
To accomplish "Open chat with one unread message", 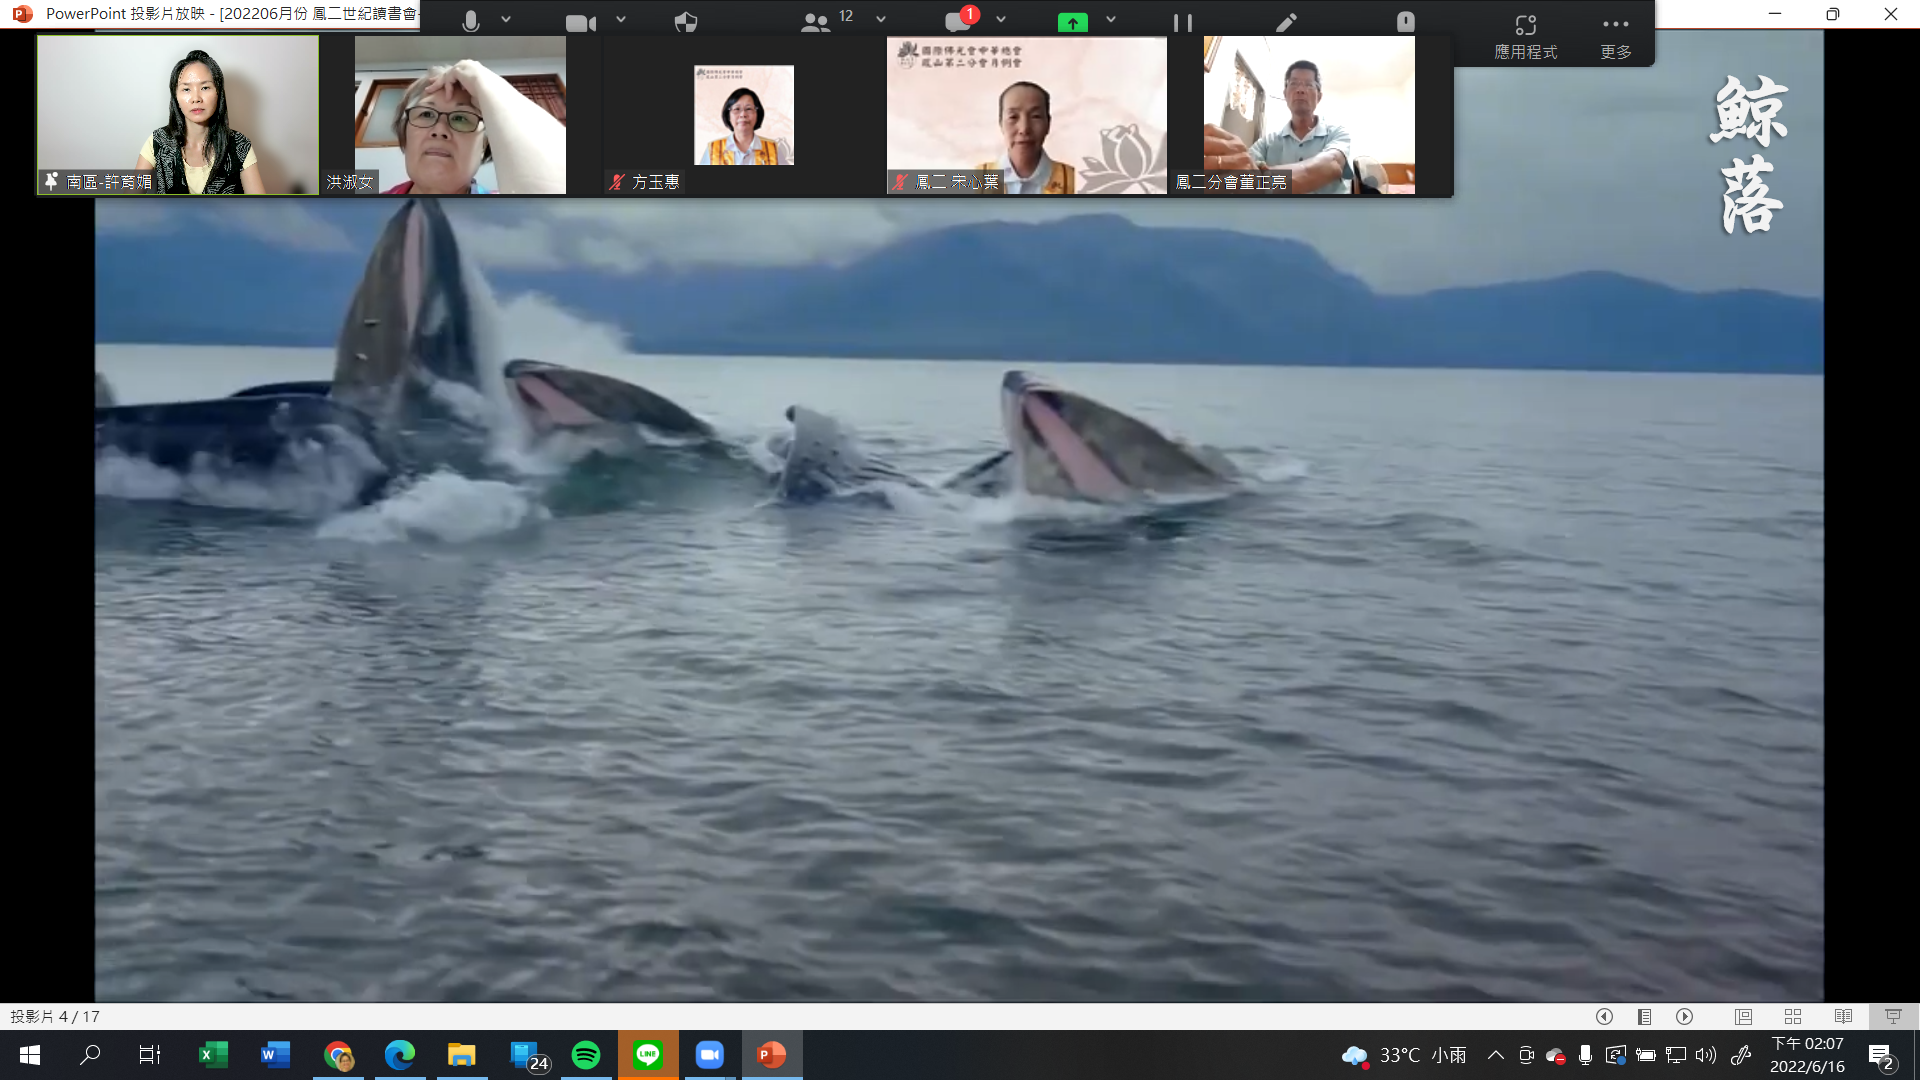I will click(959, 21).
